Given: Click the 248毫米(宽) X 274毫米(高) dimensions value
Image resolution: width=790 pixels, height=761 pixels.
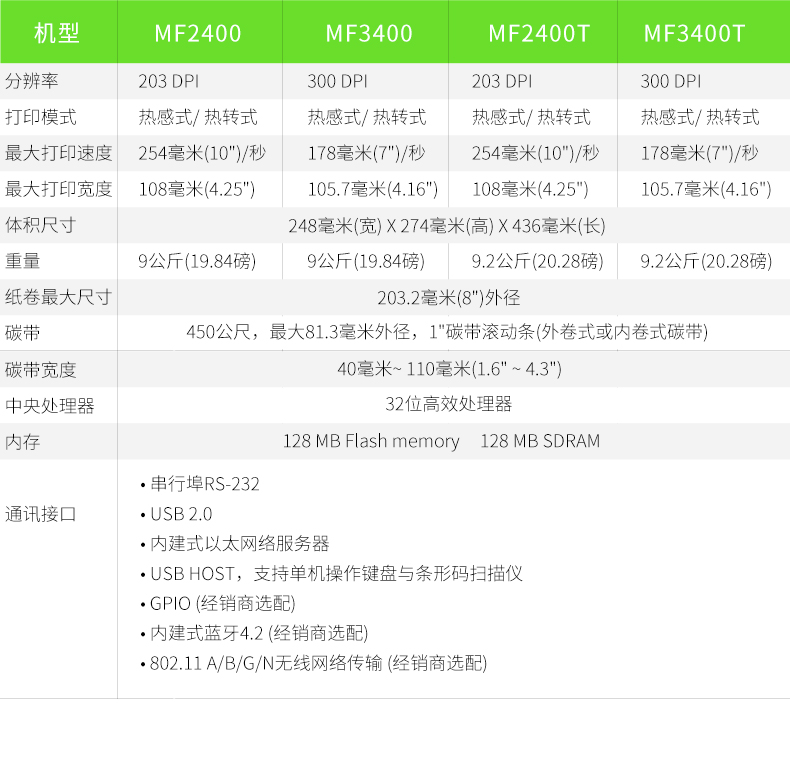Looking at the screenshot, I should (x=447, y=226).
